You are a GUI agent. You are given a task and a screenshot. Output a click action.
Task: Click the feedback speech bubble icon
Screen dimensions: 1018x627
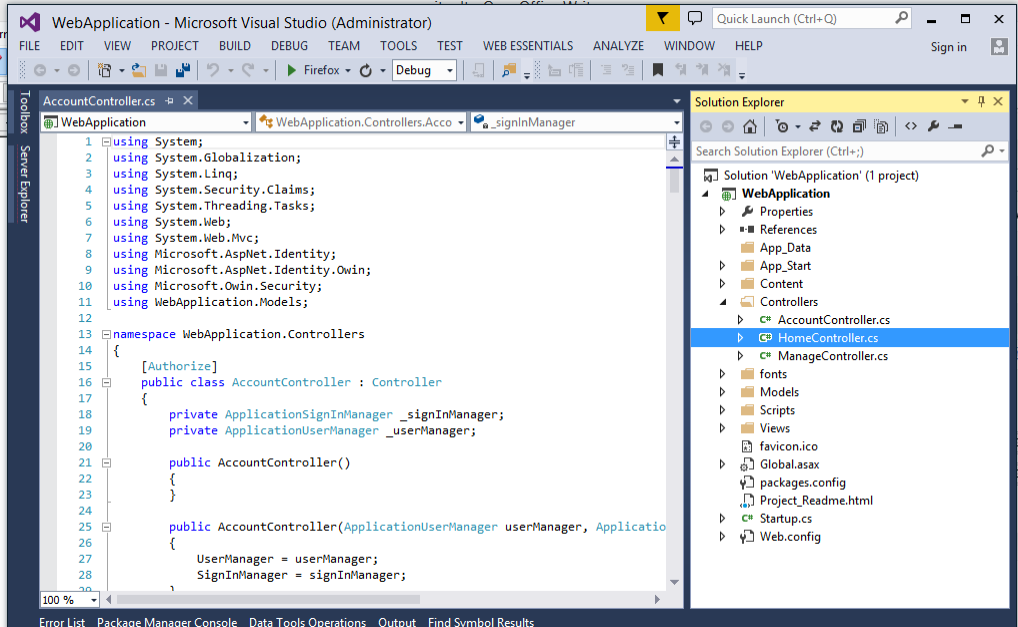(x=695, y=18)
